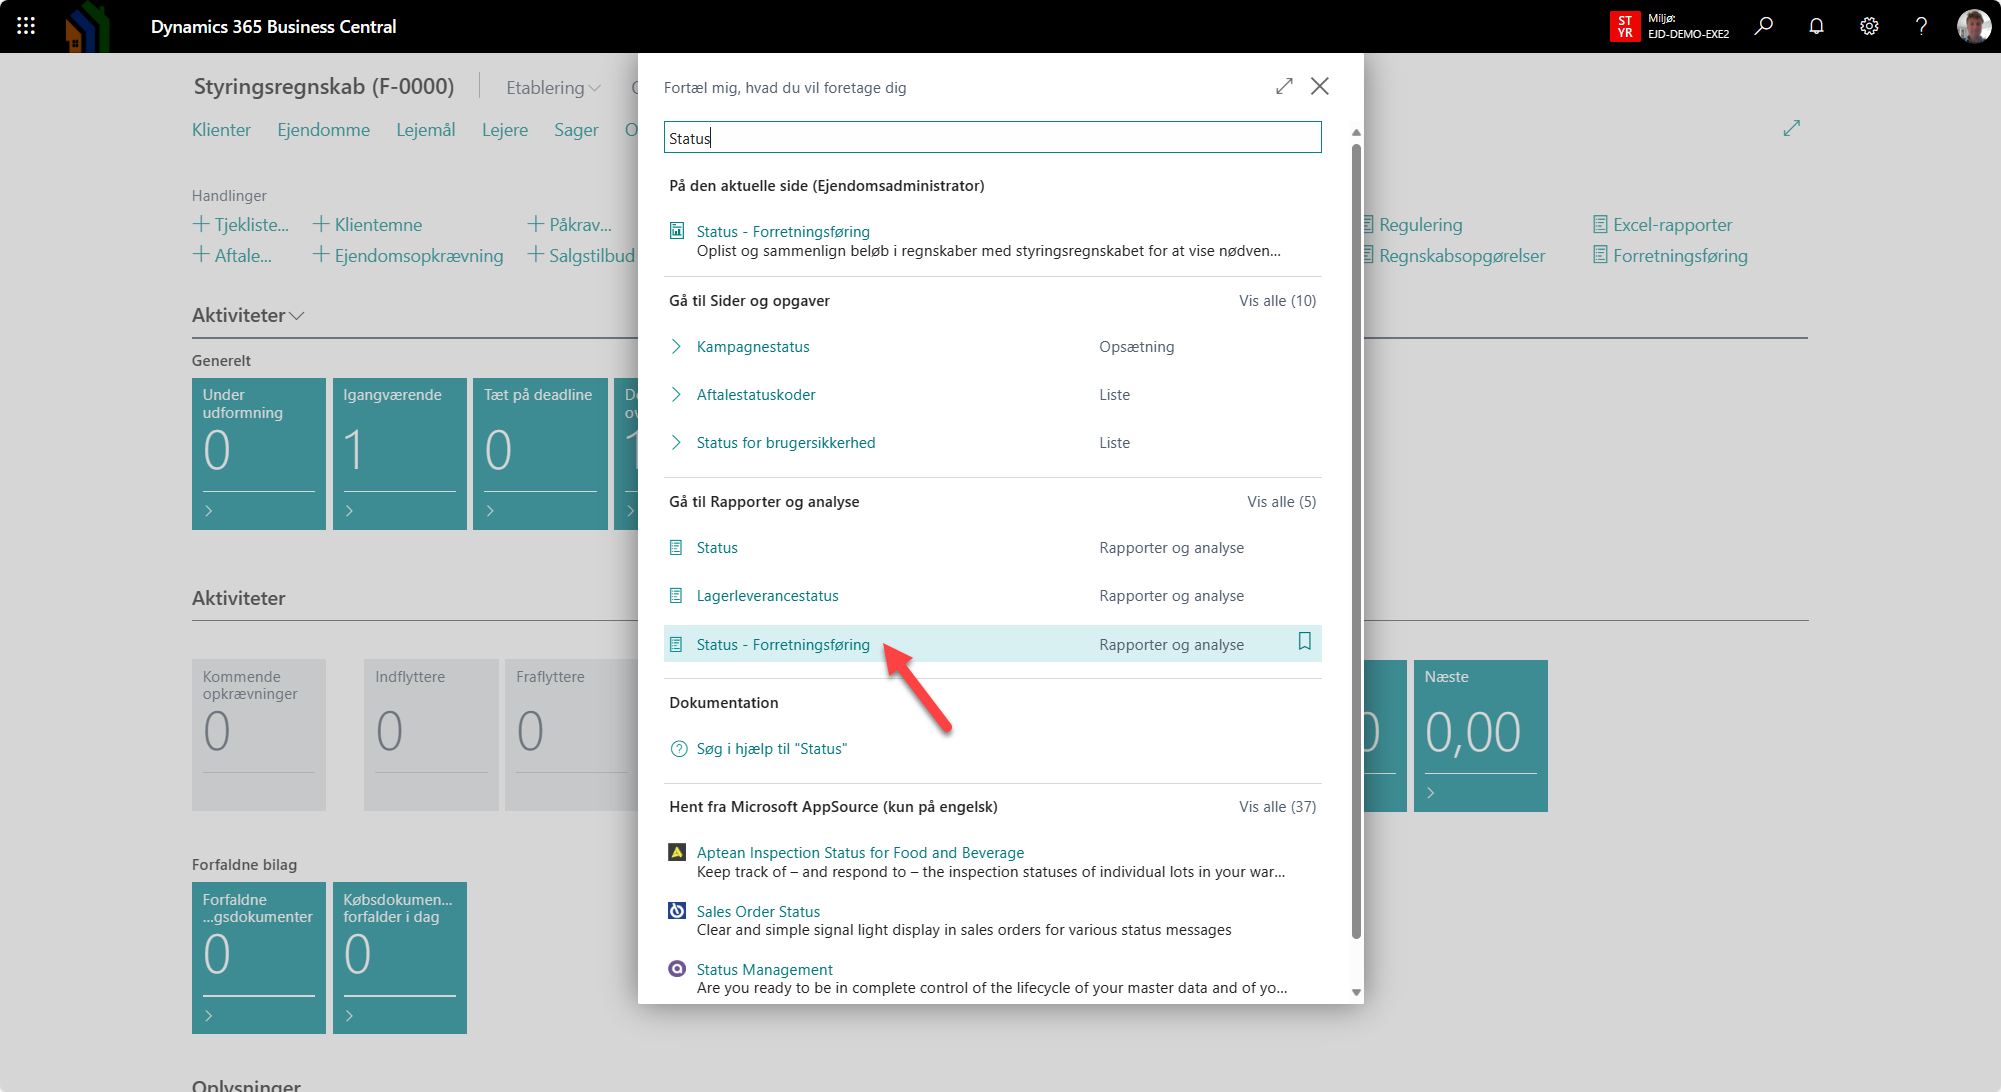Click the Status search input field
The height and width of the screenshot is (1092, 2001).
coord(992,138)
